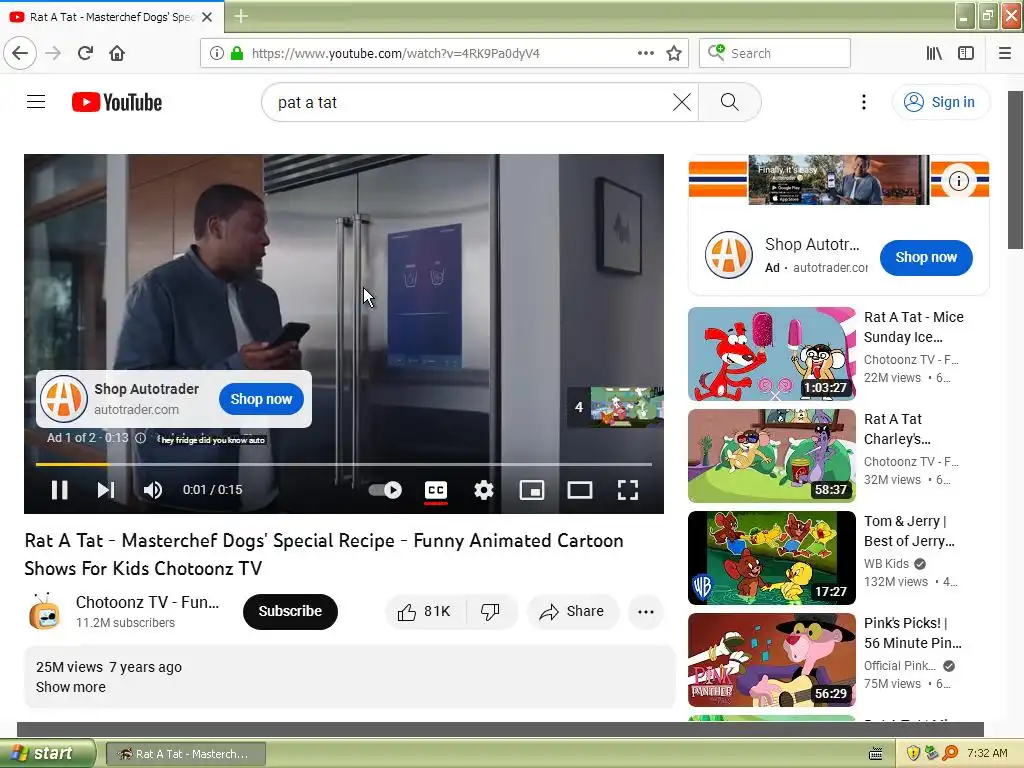
Task: Open YouTube settings three-dot menu
Action: pos(864,102)
